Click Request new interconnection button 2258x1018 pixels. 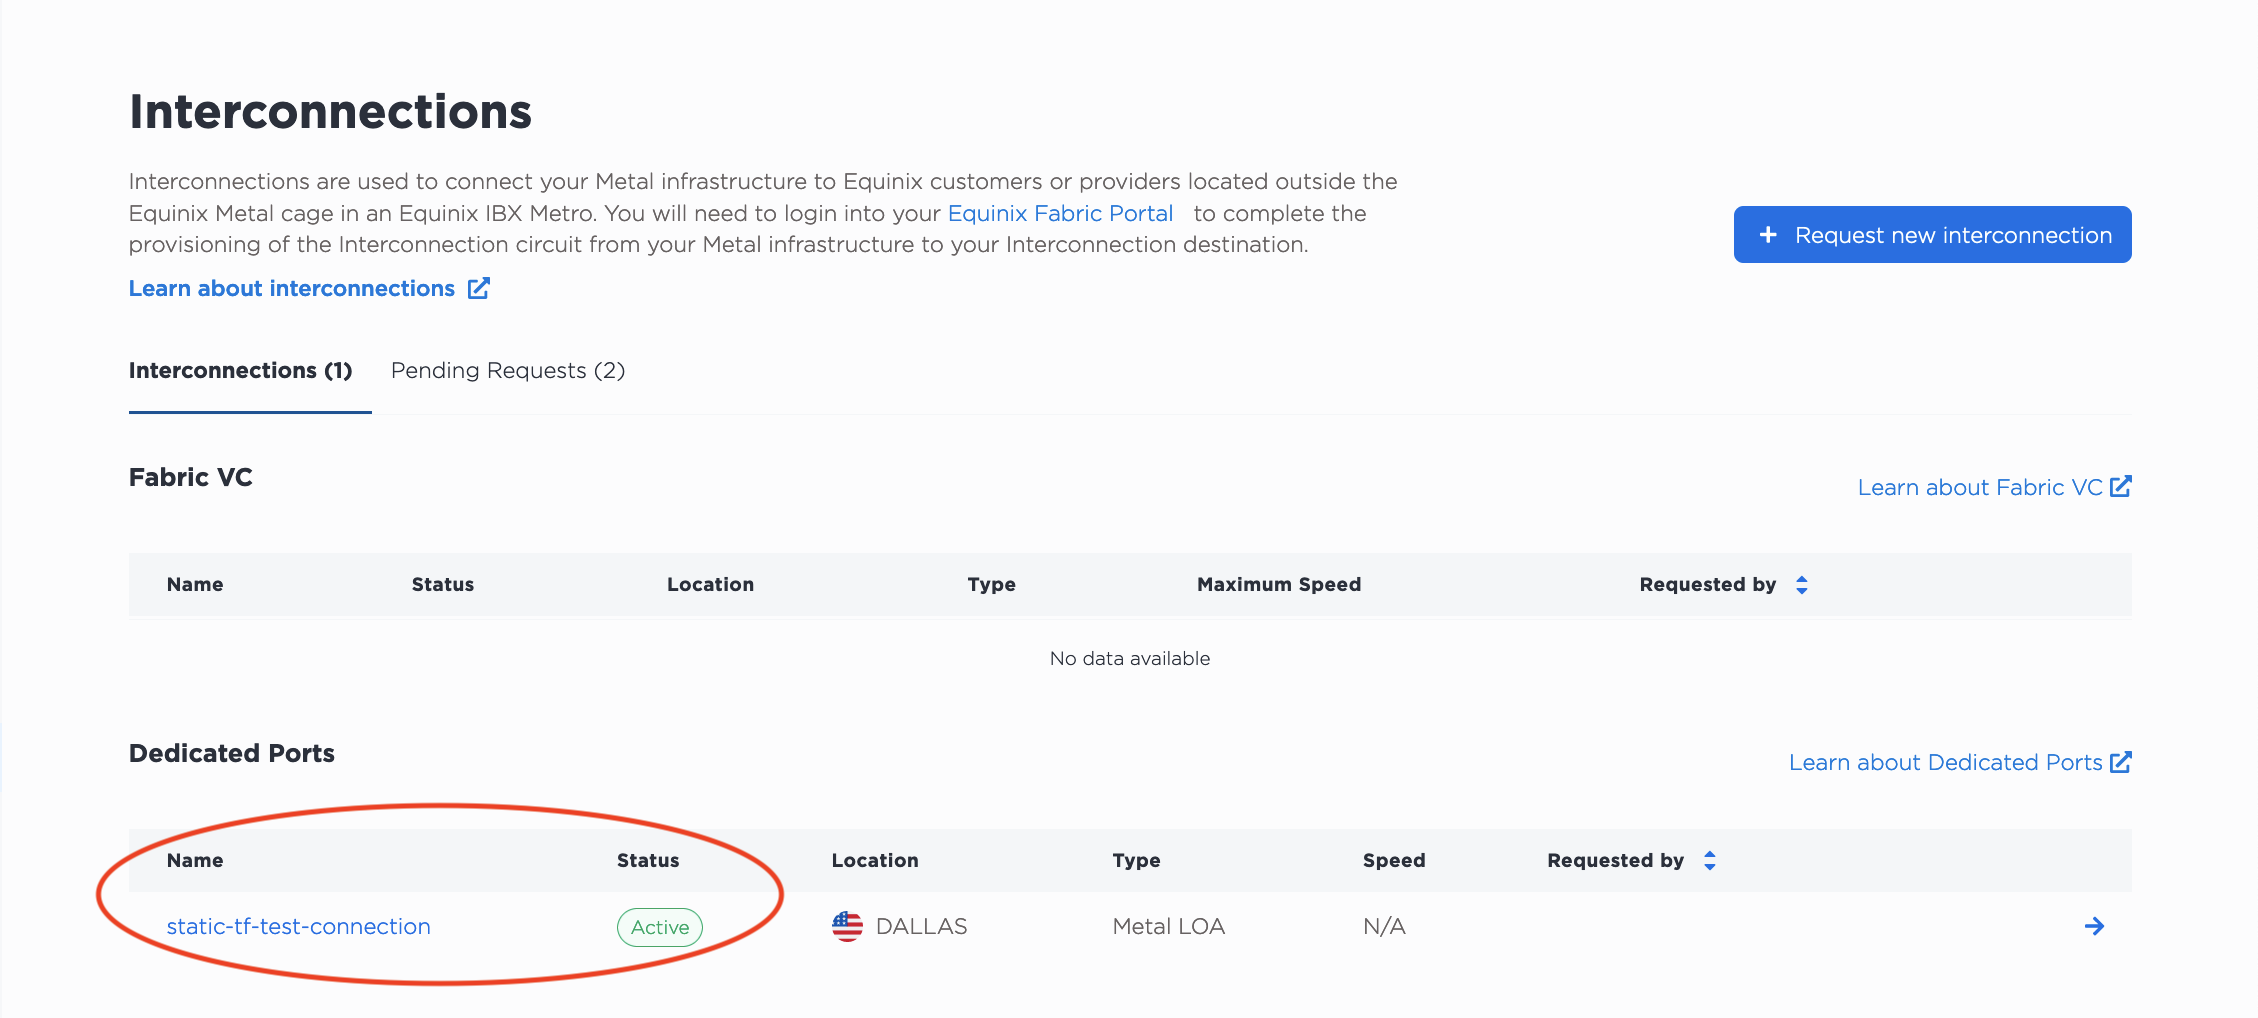pos(1932,234)
